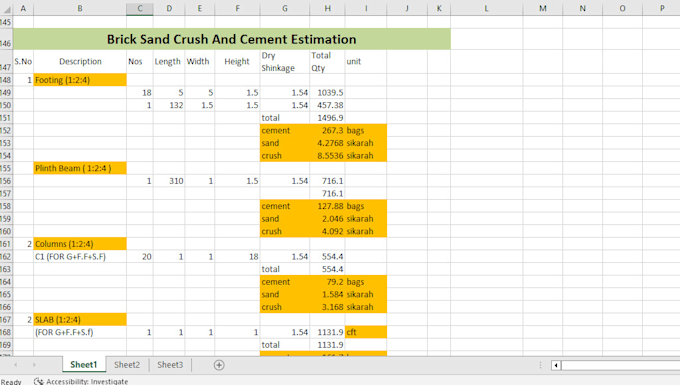The width and height of the screenshot is (680, 385).
Task: Click the Nos value 18 in row 149
Action: pyautogui.click(x=140, y=92)
